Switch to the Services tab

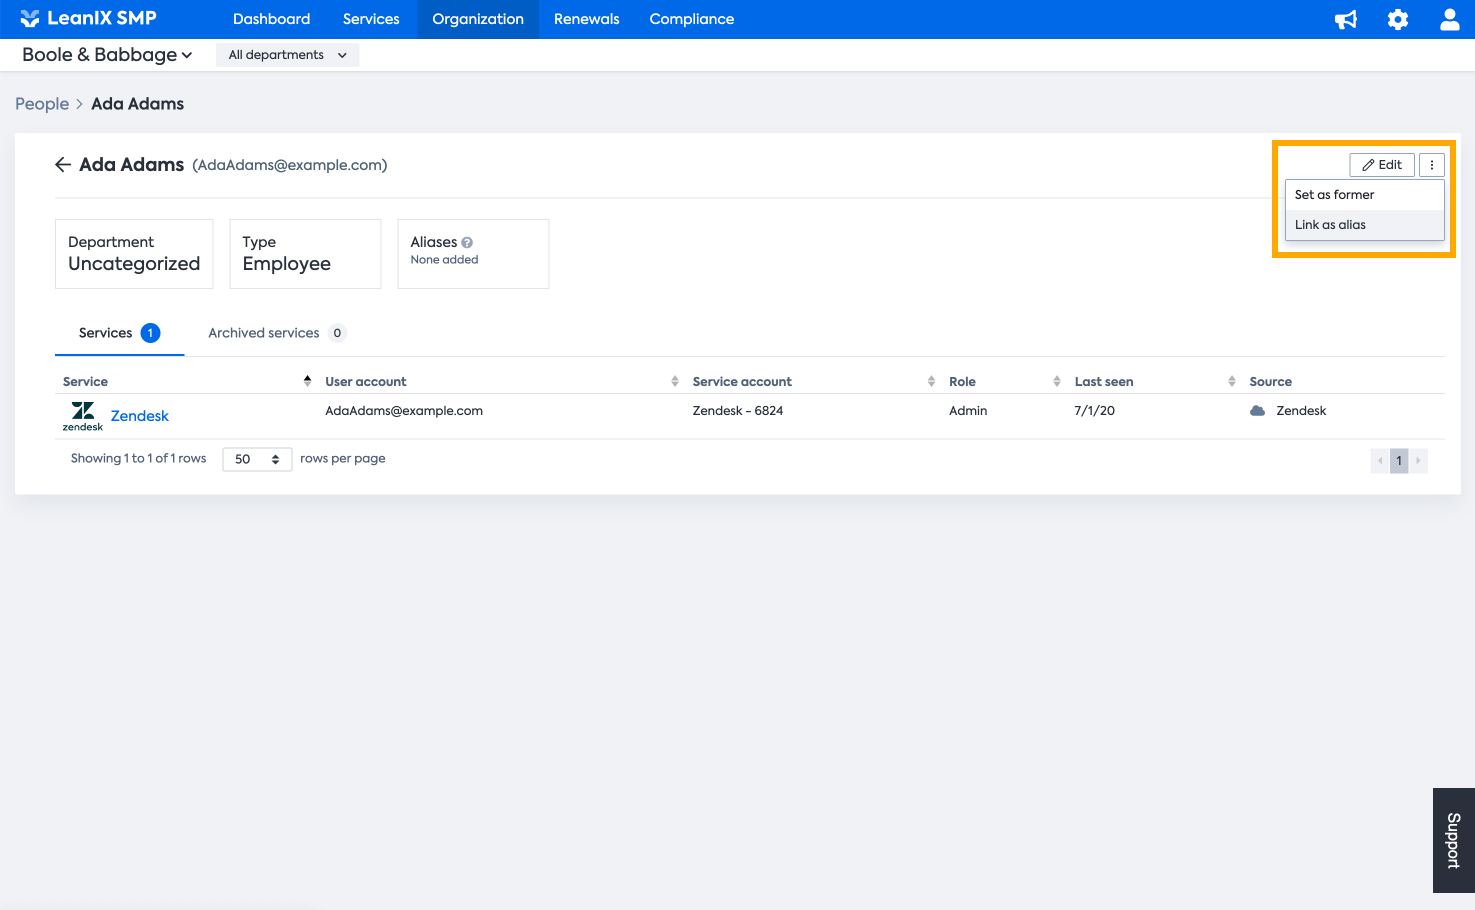pyautogui.click(x=119, y=333)
